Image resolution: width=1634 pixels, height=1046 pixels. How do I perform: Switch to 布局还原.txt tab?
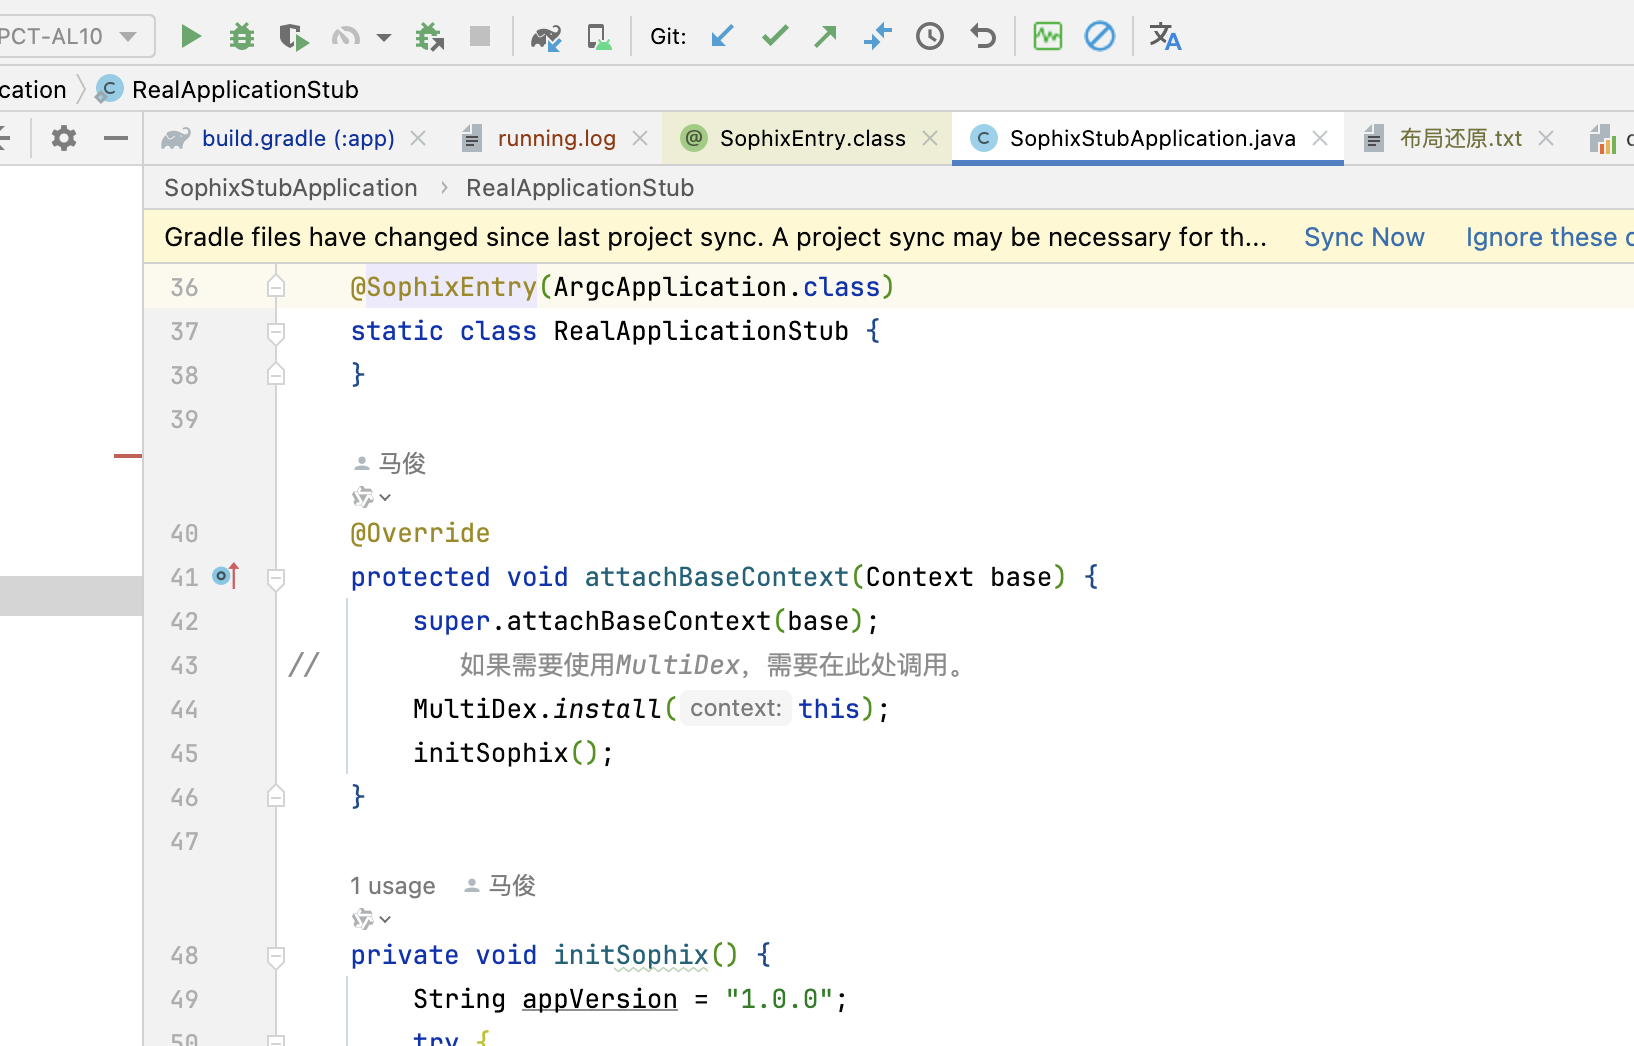[x=1460, y=138]
